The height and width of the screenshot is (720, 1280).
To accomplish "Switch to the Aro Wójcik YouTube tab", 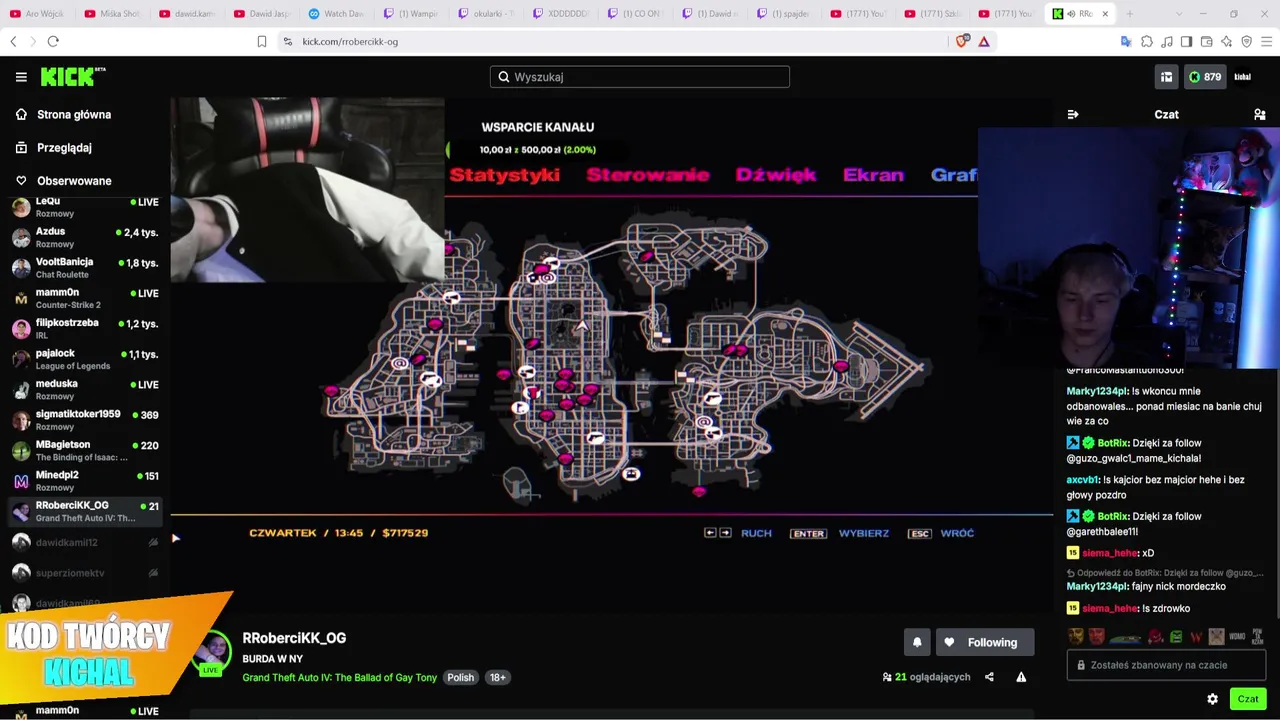I will click(x=39, y=14).
